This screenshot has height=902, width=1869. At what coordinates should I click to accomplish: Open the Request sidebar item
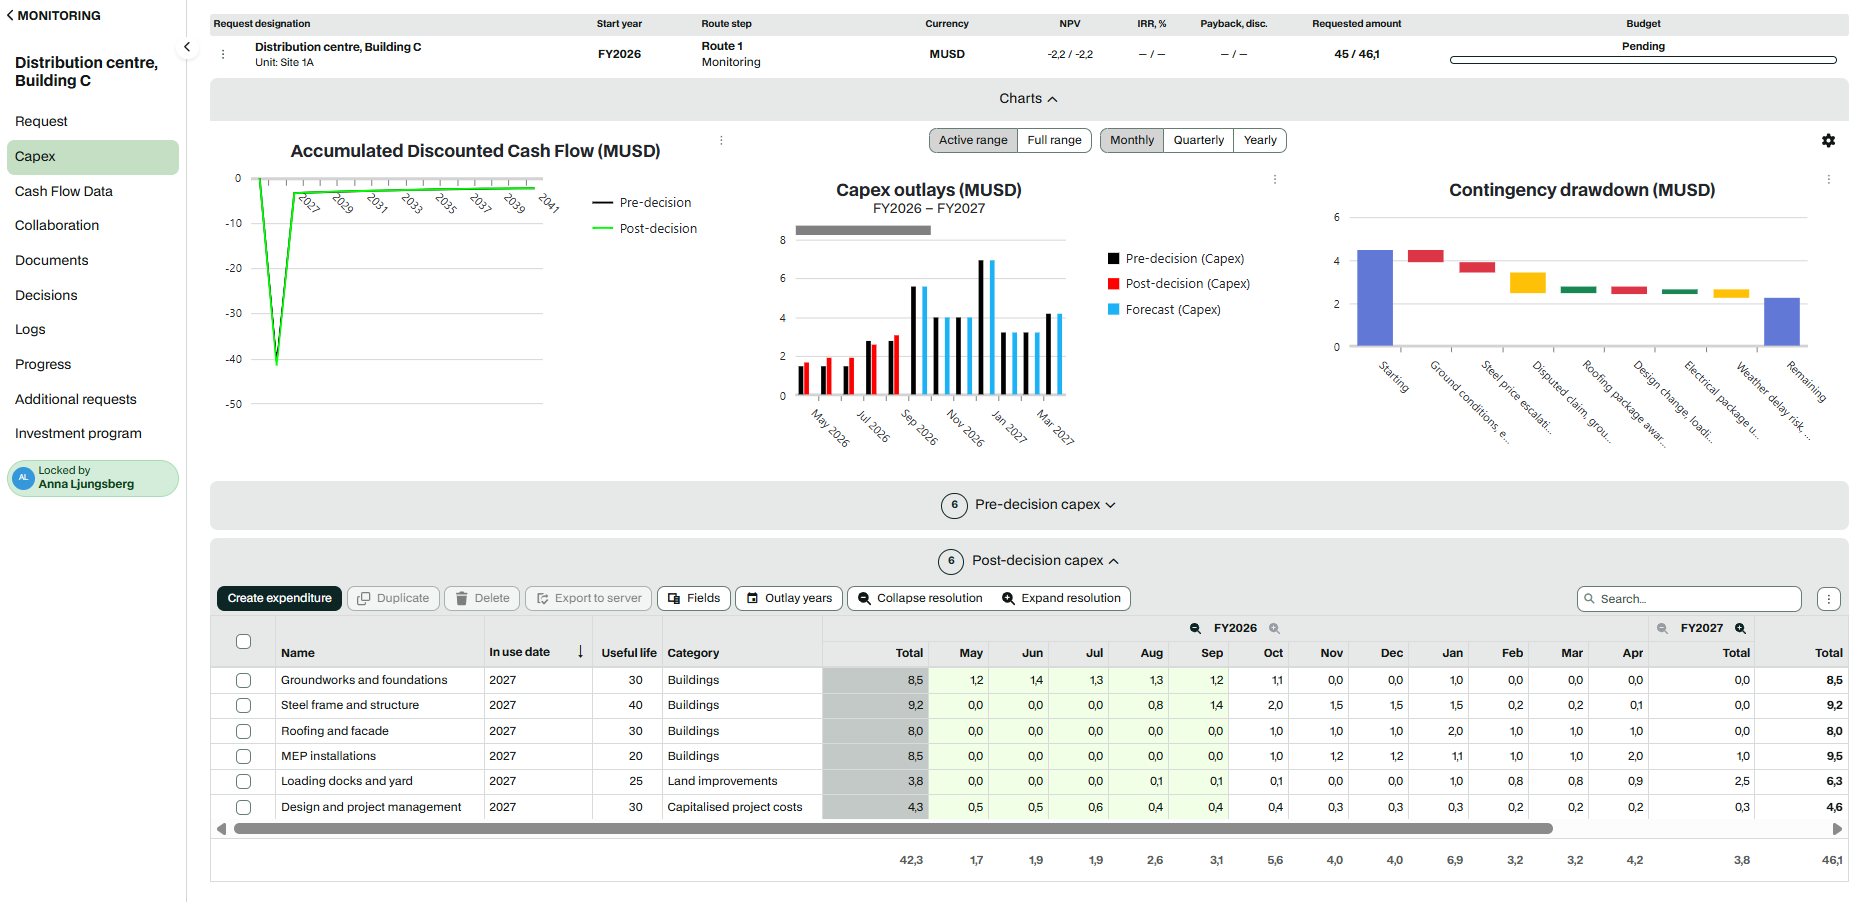click(x=41, y=122)
